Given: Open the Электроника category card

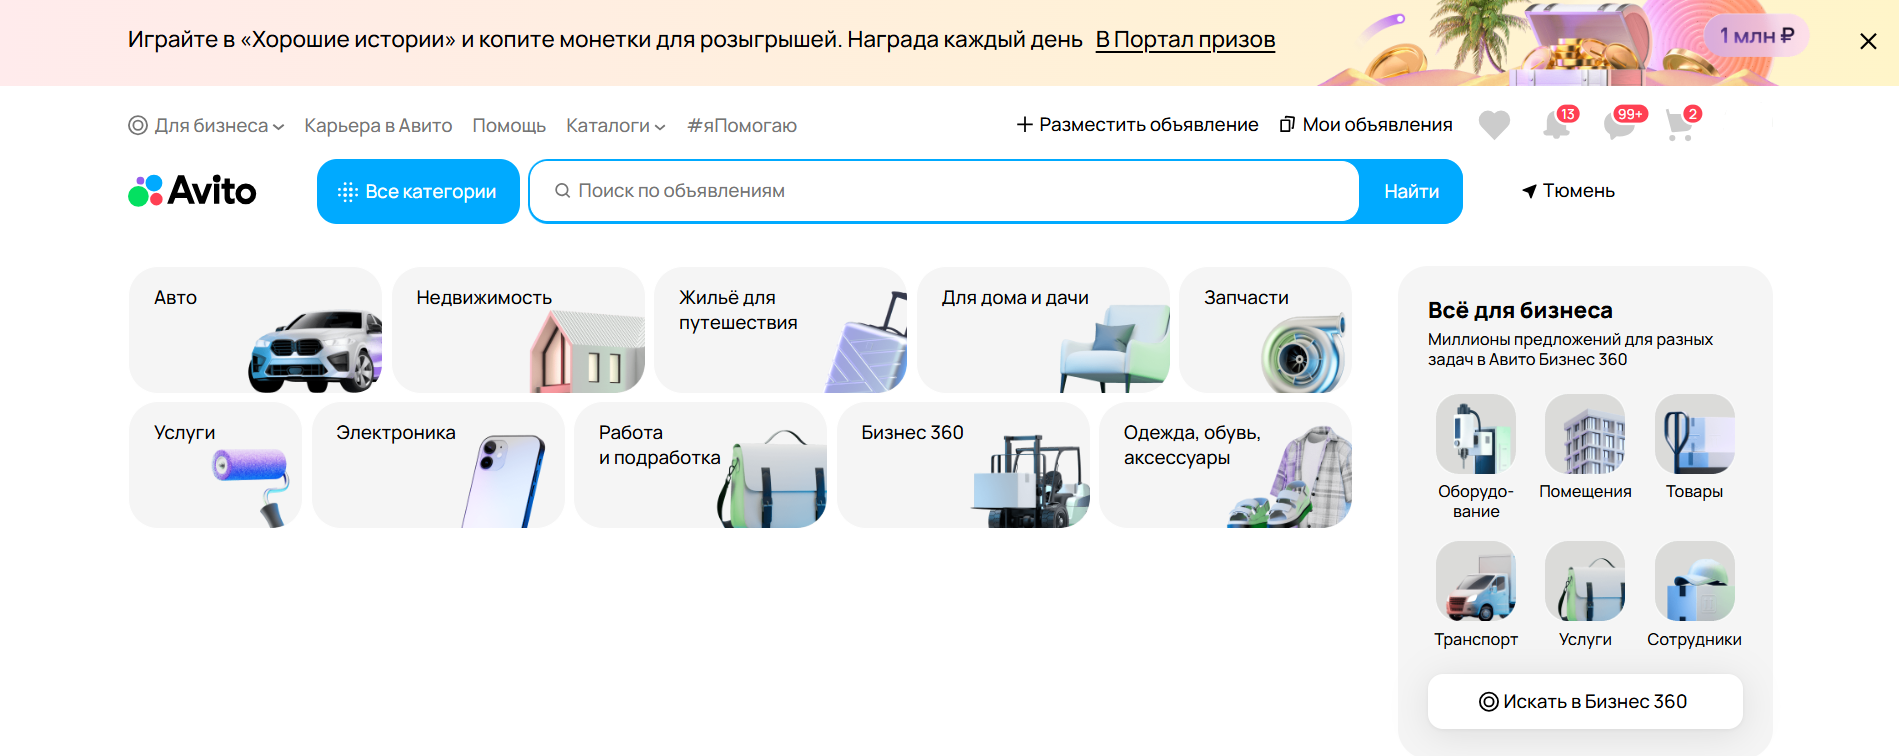Looking at the screenshot, I should 438,465.
